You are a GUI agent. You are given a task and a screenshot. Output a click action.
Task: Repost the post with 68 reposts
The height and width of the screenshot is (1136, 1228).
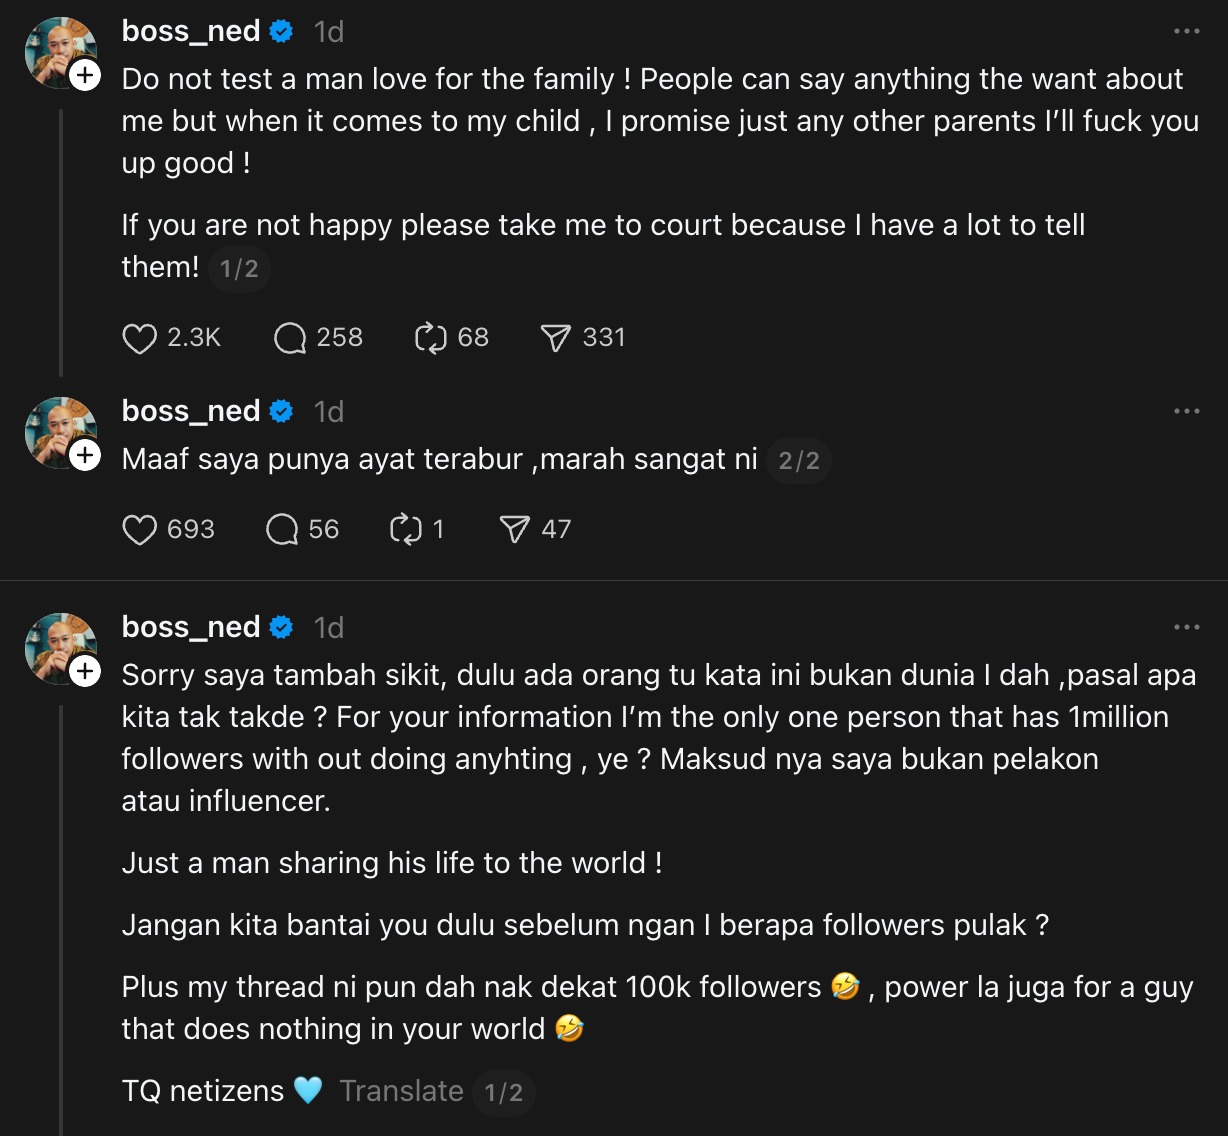[x=431, y=339]
